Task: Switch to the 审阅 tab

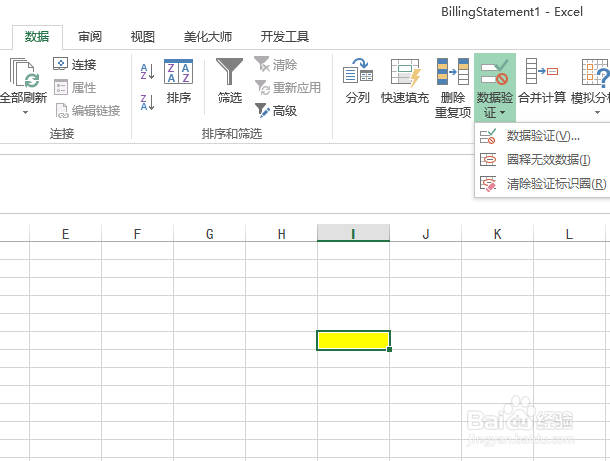Action: [90, 37]
